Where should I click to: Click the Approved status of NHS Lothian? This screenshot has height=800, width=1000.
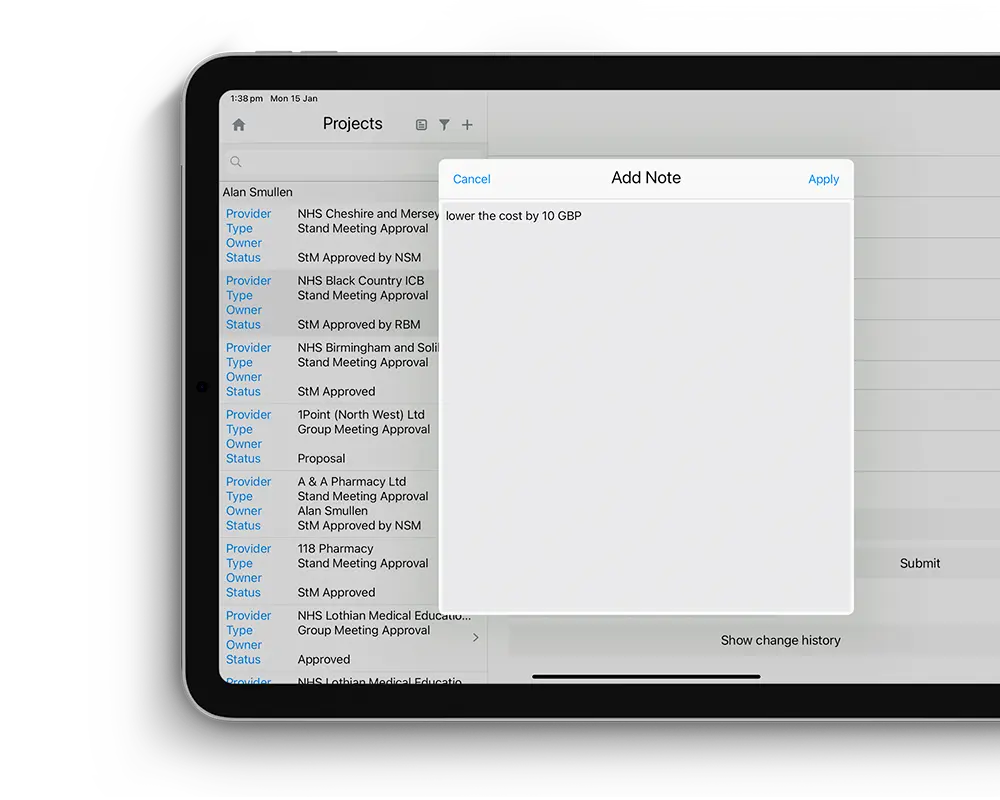pyautogui.click(x=324, y=660)
